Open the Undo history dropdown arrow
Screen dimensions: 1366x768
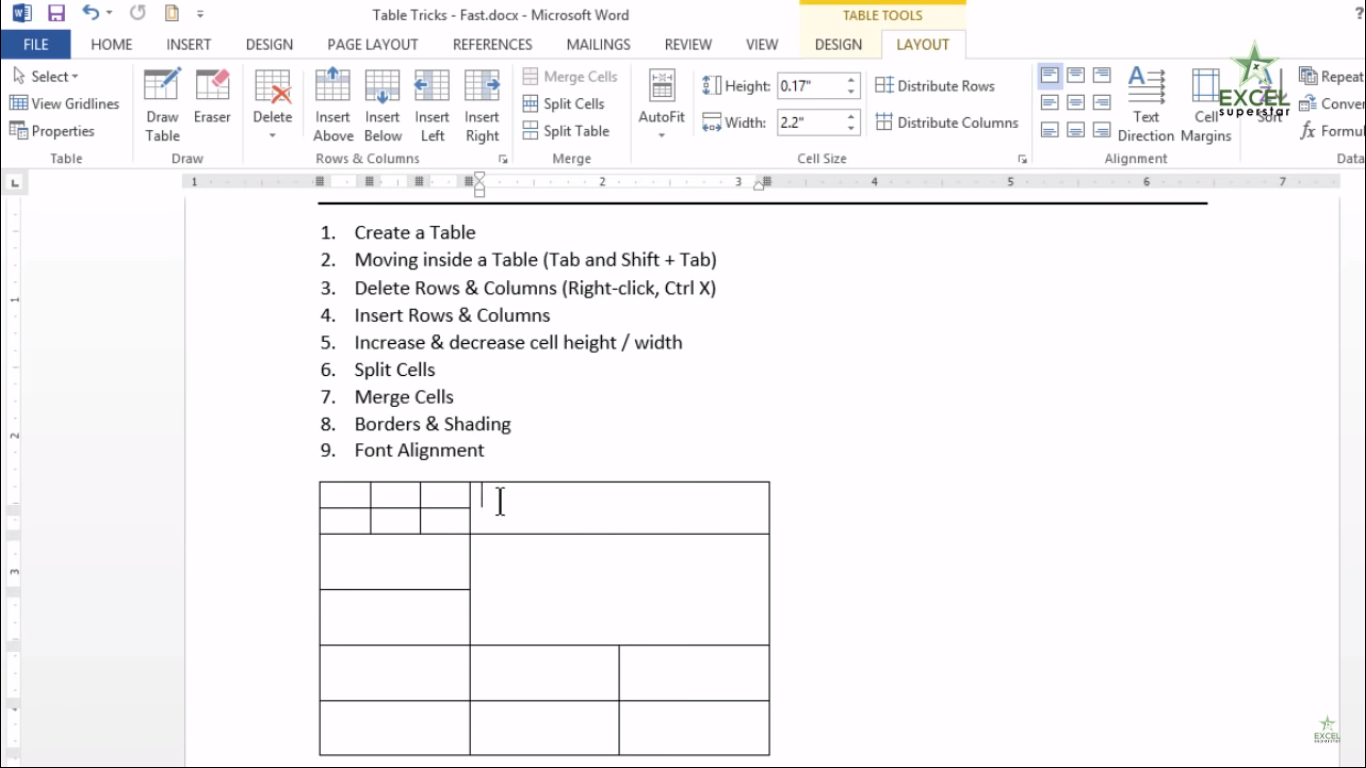pos(109,14)
